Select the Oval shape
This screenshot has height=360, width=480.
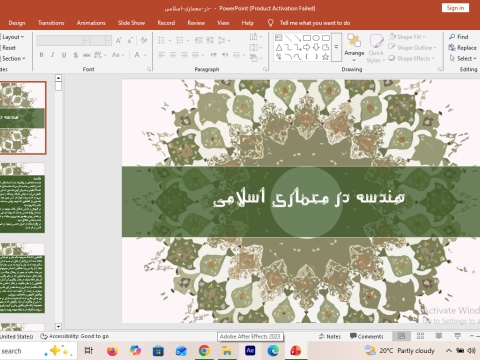click(x=316, y=38)
